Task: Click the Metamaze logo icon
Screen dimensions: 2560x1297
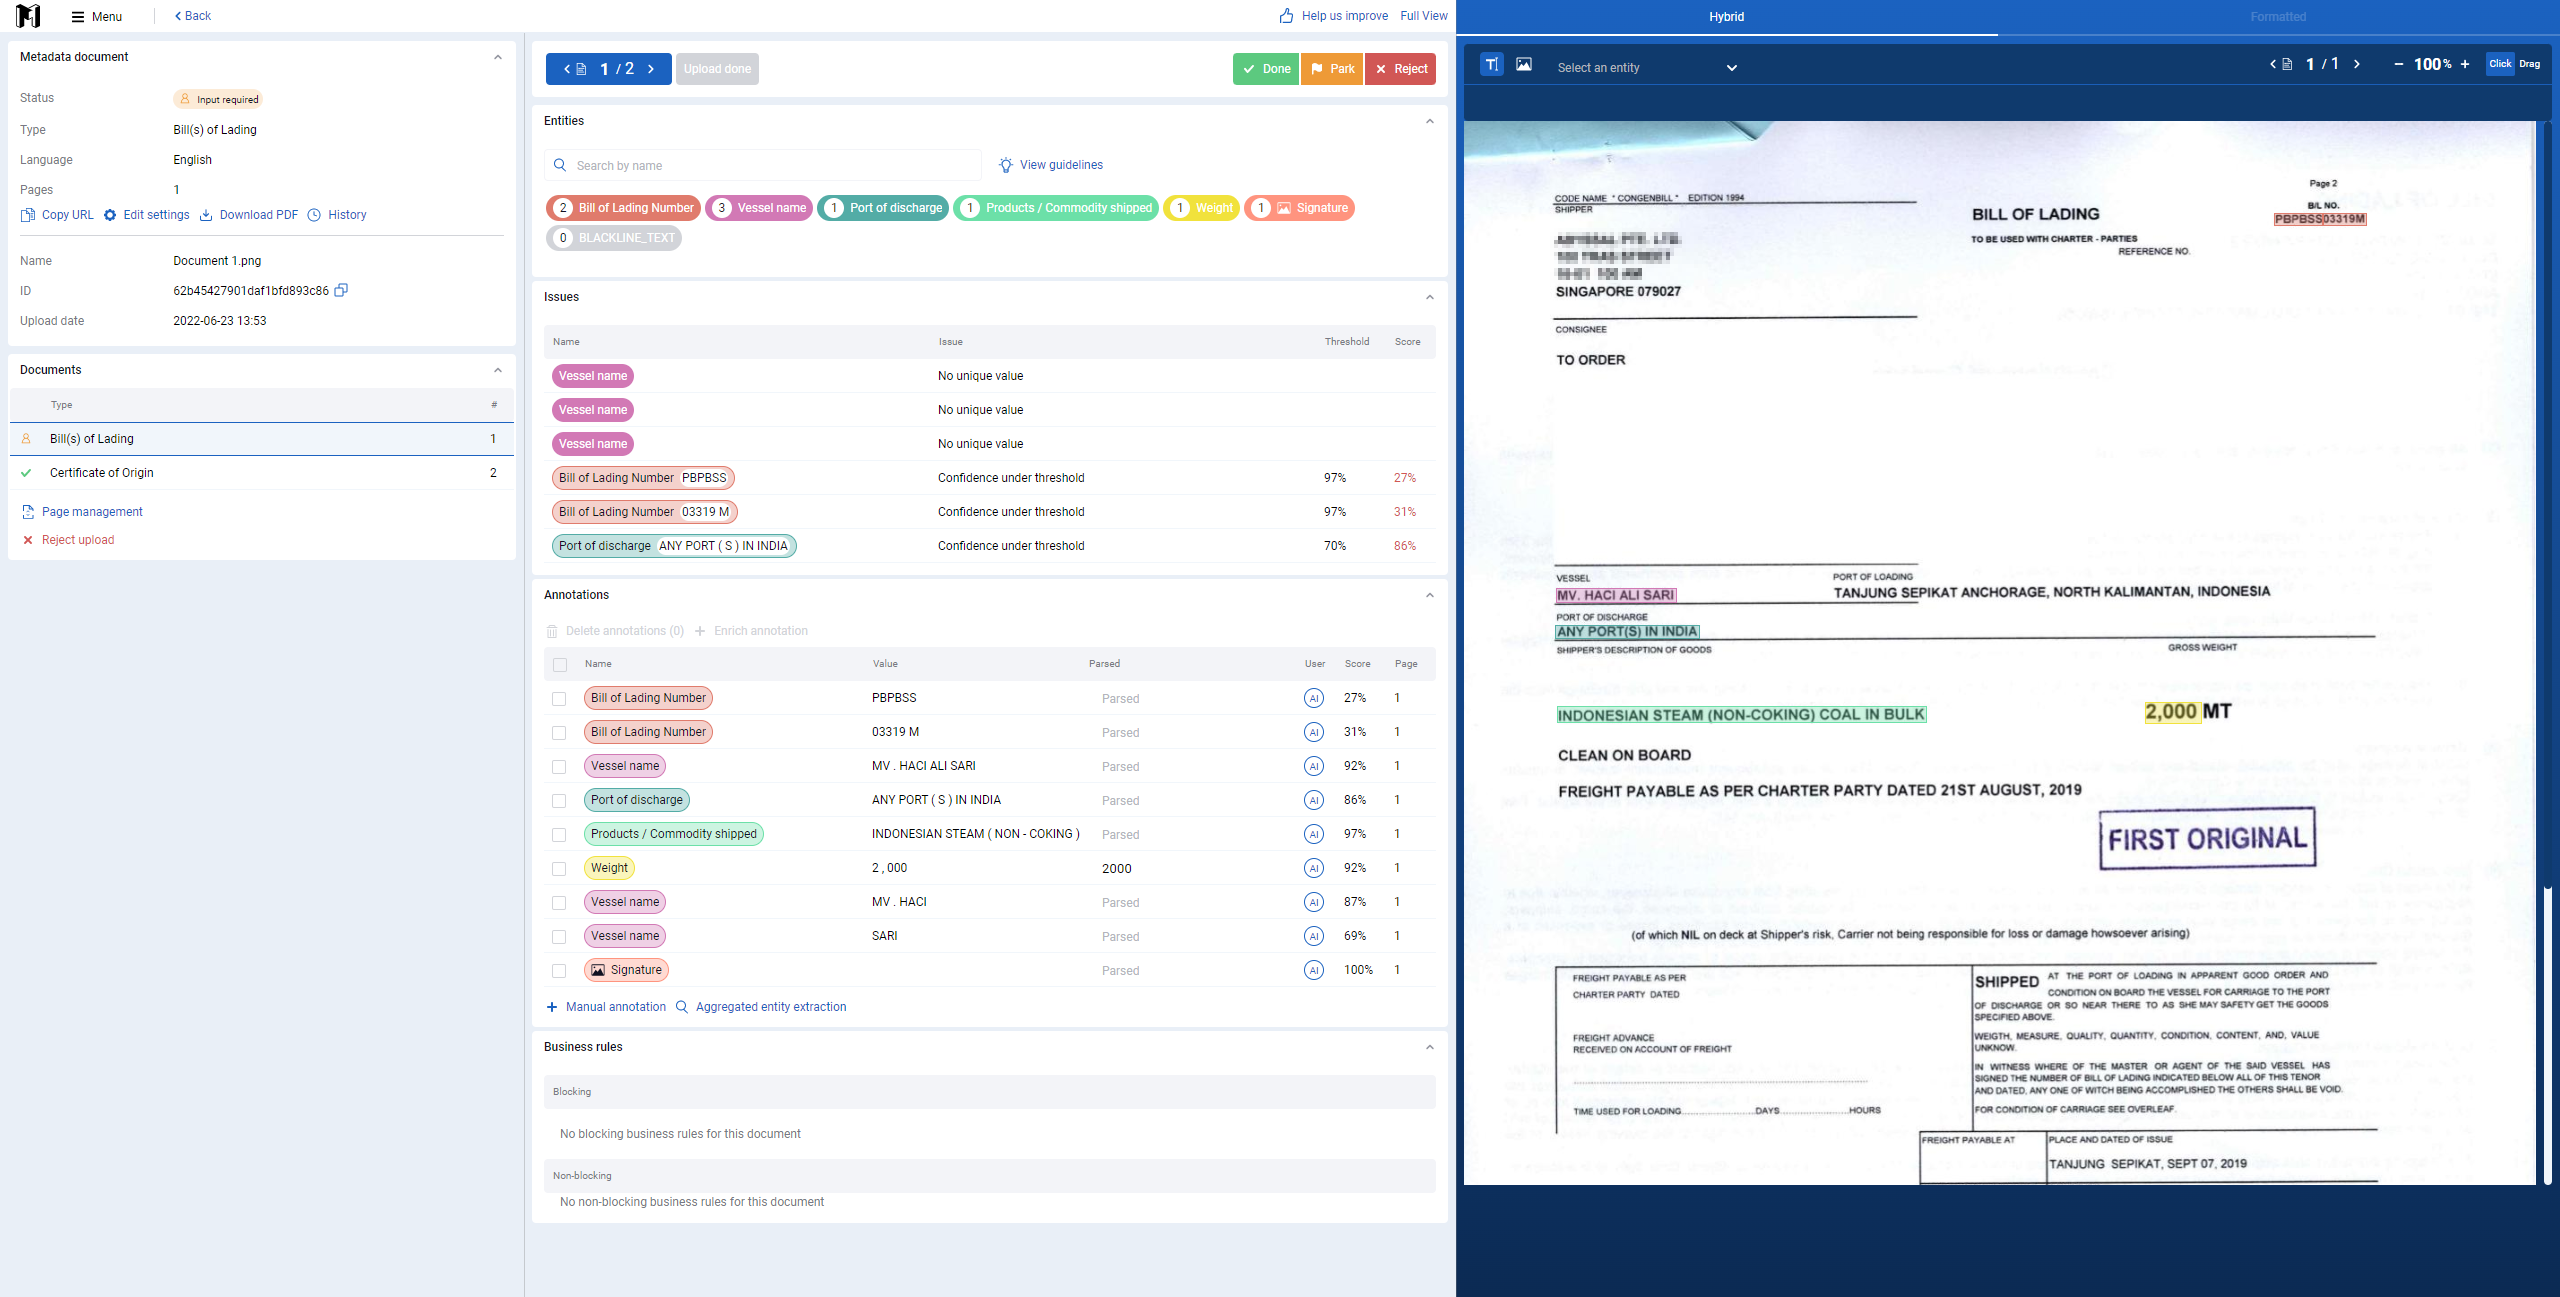Action: [x=29, y=16]
